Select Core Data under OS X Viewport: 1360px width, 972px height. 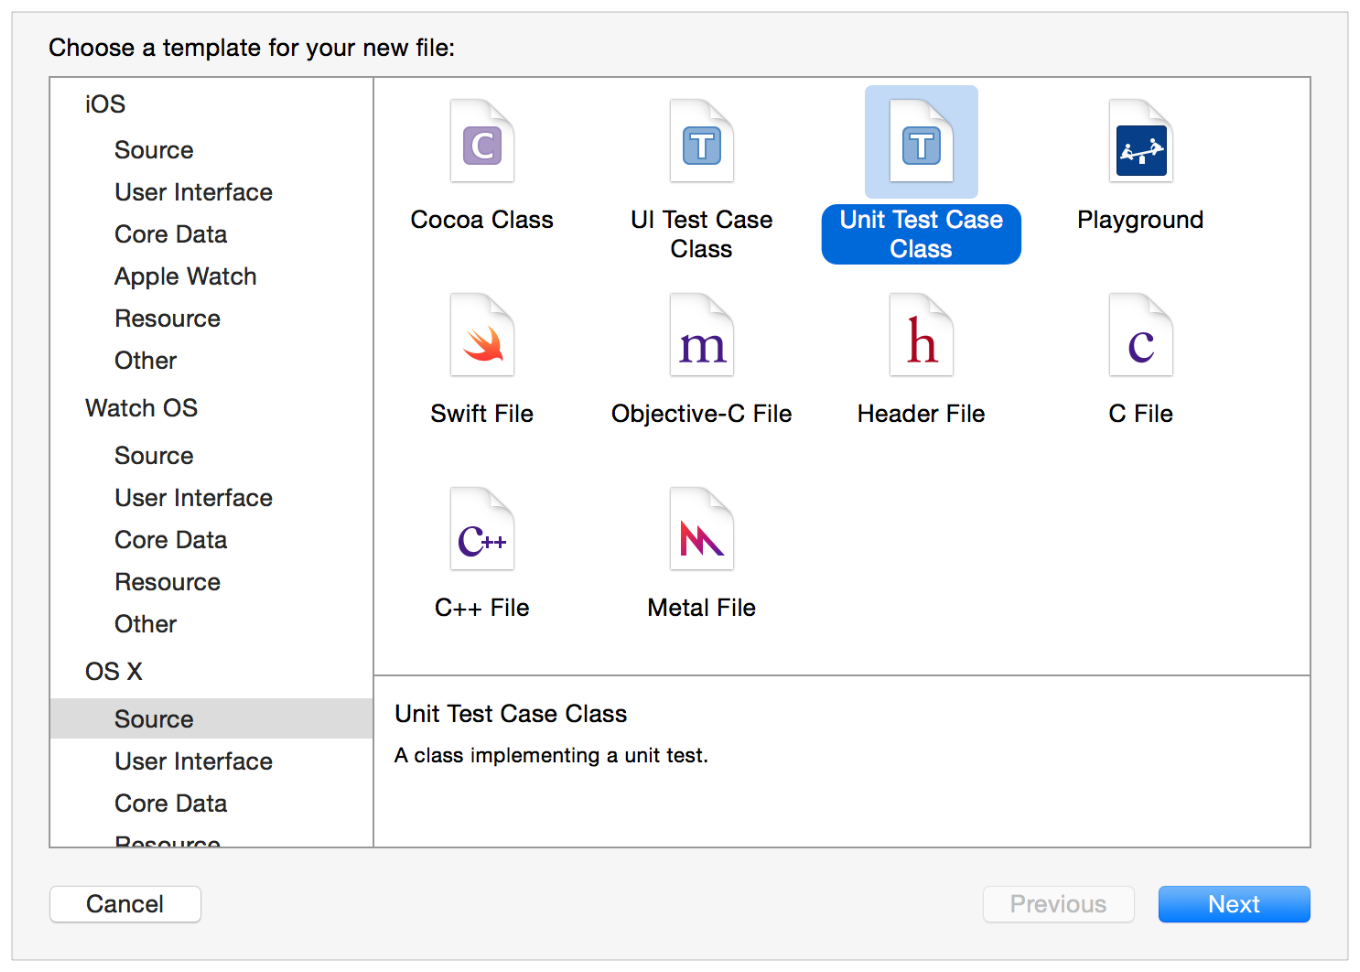point(171,804)
